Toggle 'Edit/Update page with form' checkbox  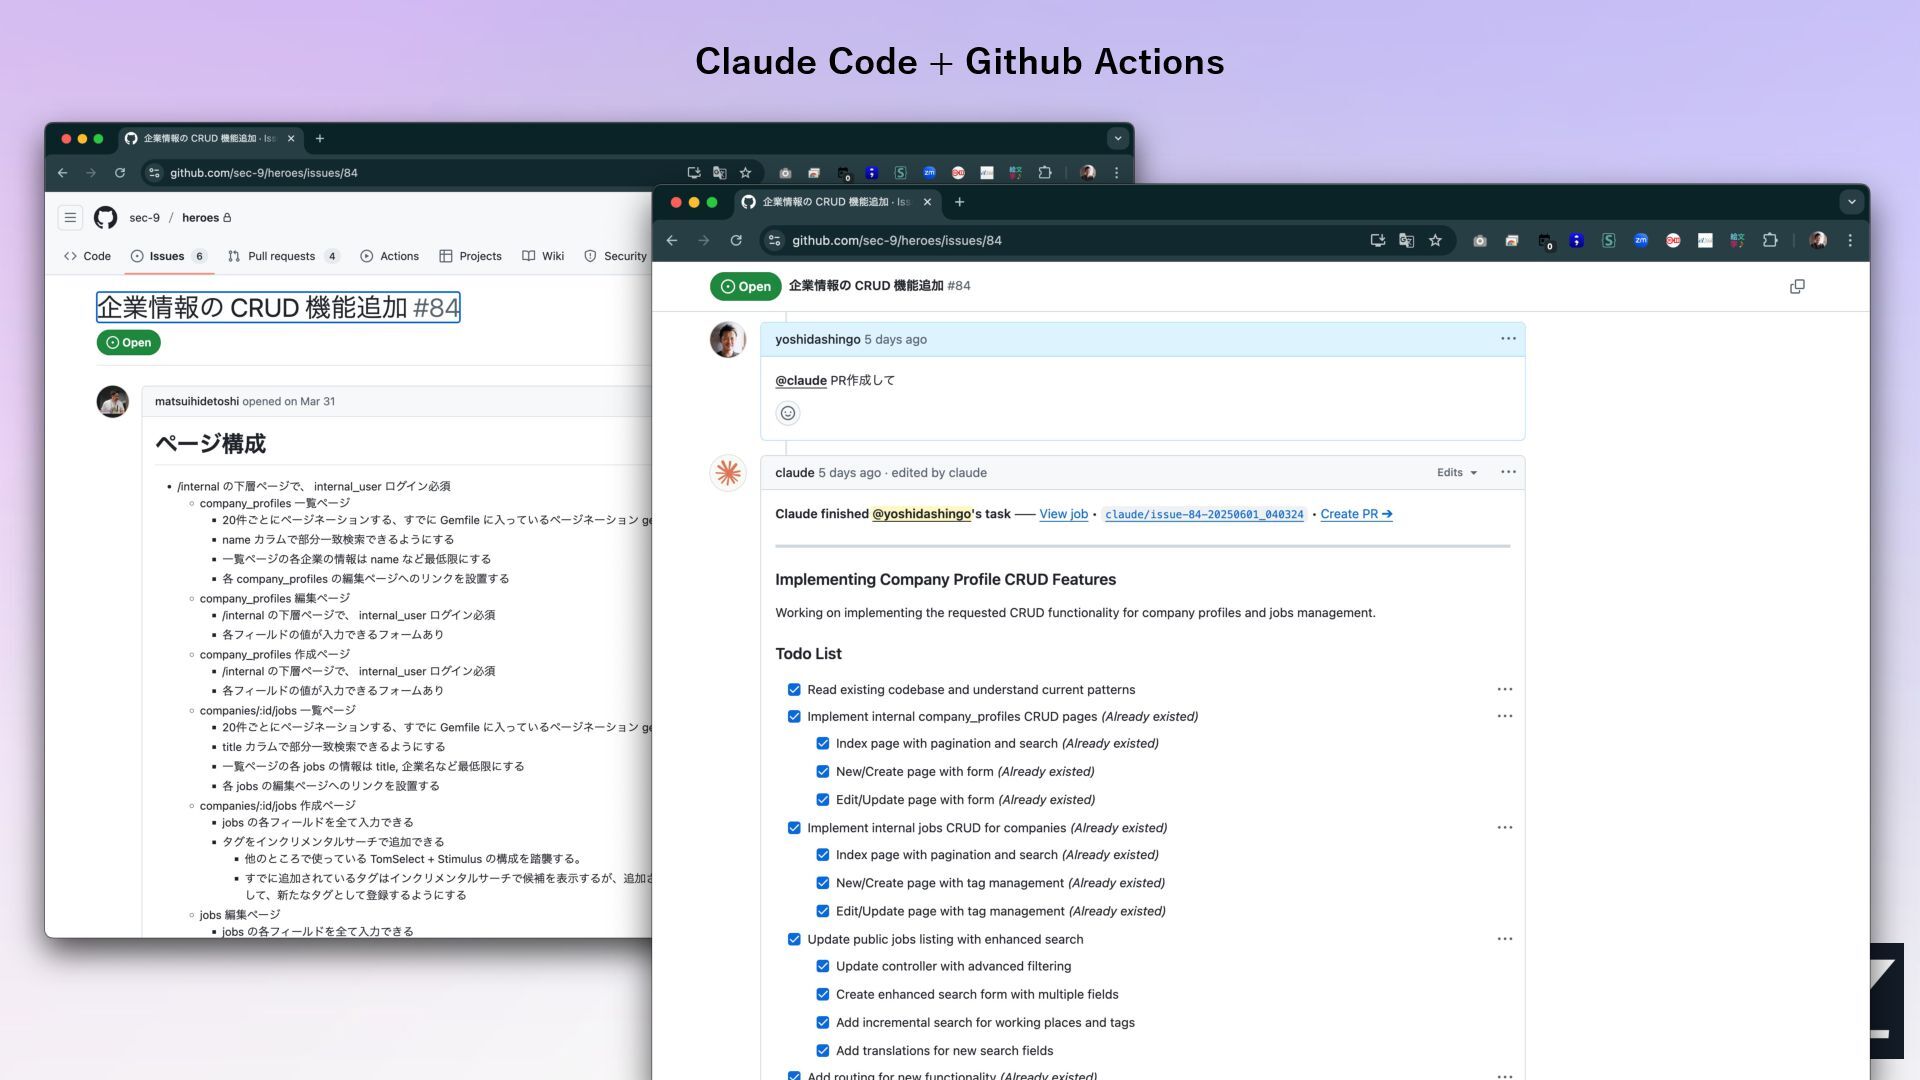(x=823, y=800)
